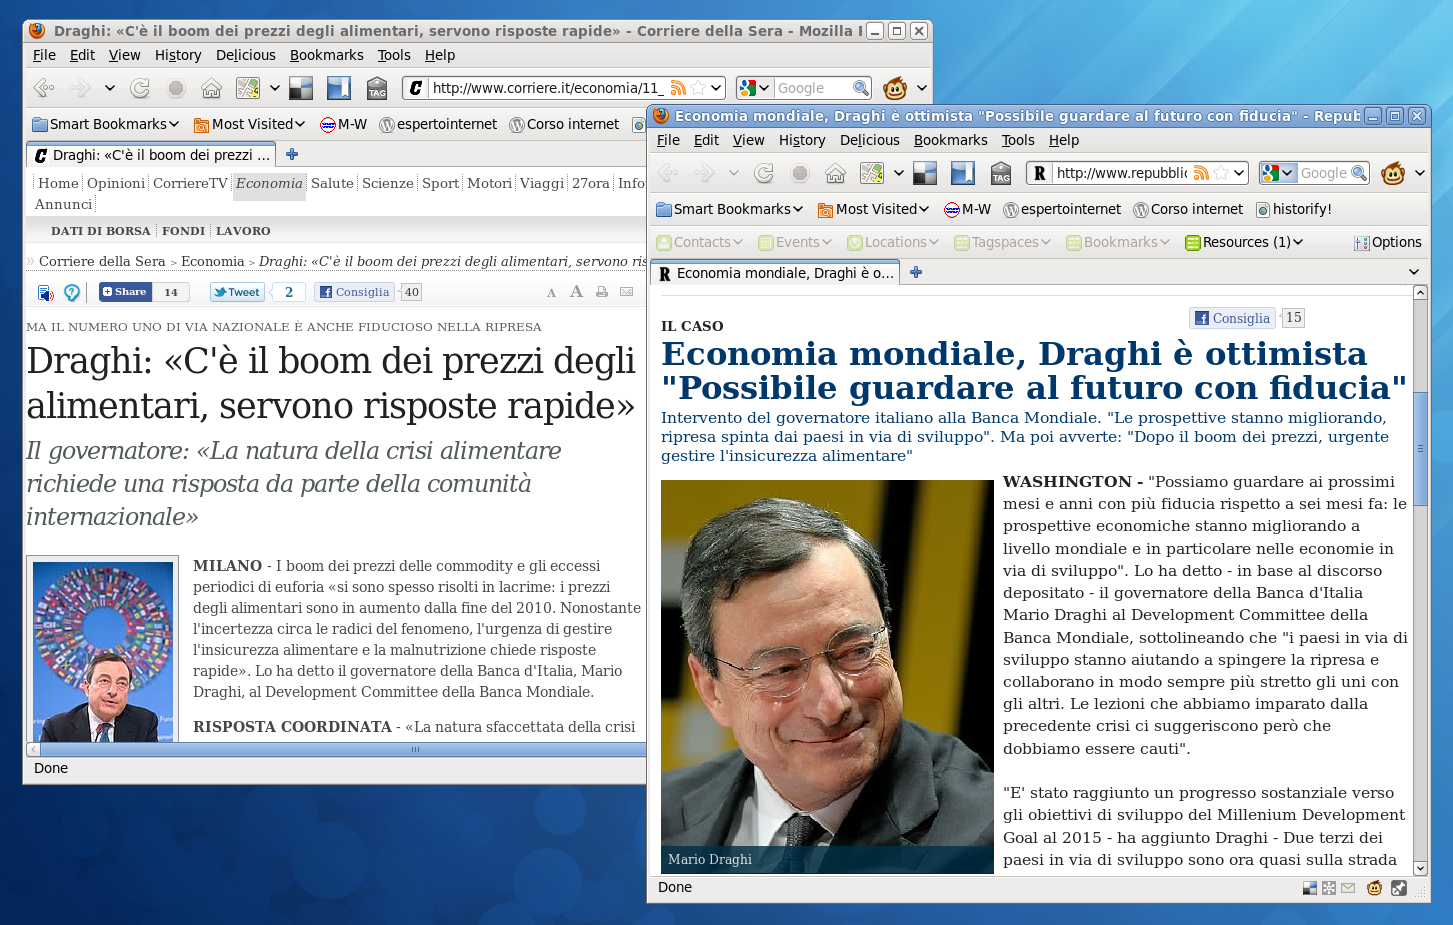Open the Delicious menu in Repubblica window
This screenshot has width=1453, height=925.
coord(870,140)
